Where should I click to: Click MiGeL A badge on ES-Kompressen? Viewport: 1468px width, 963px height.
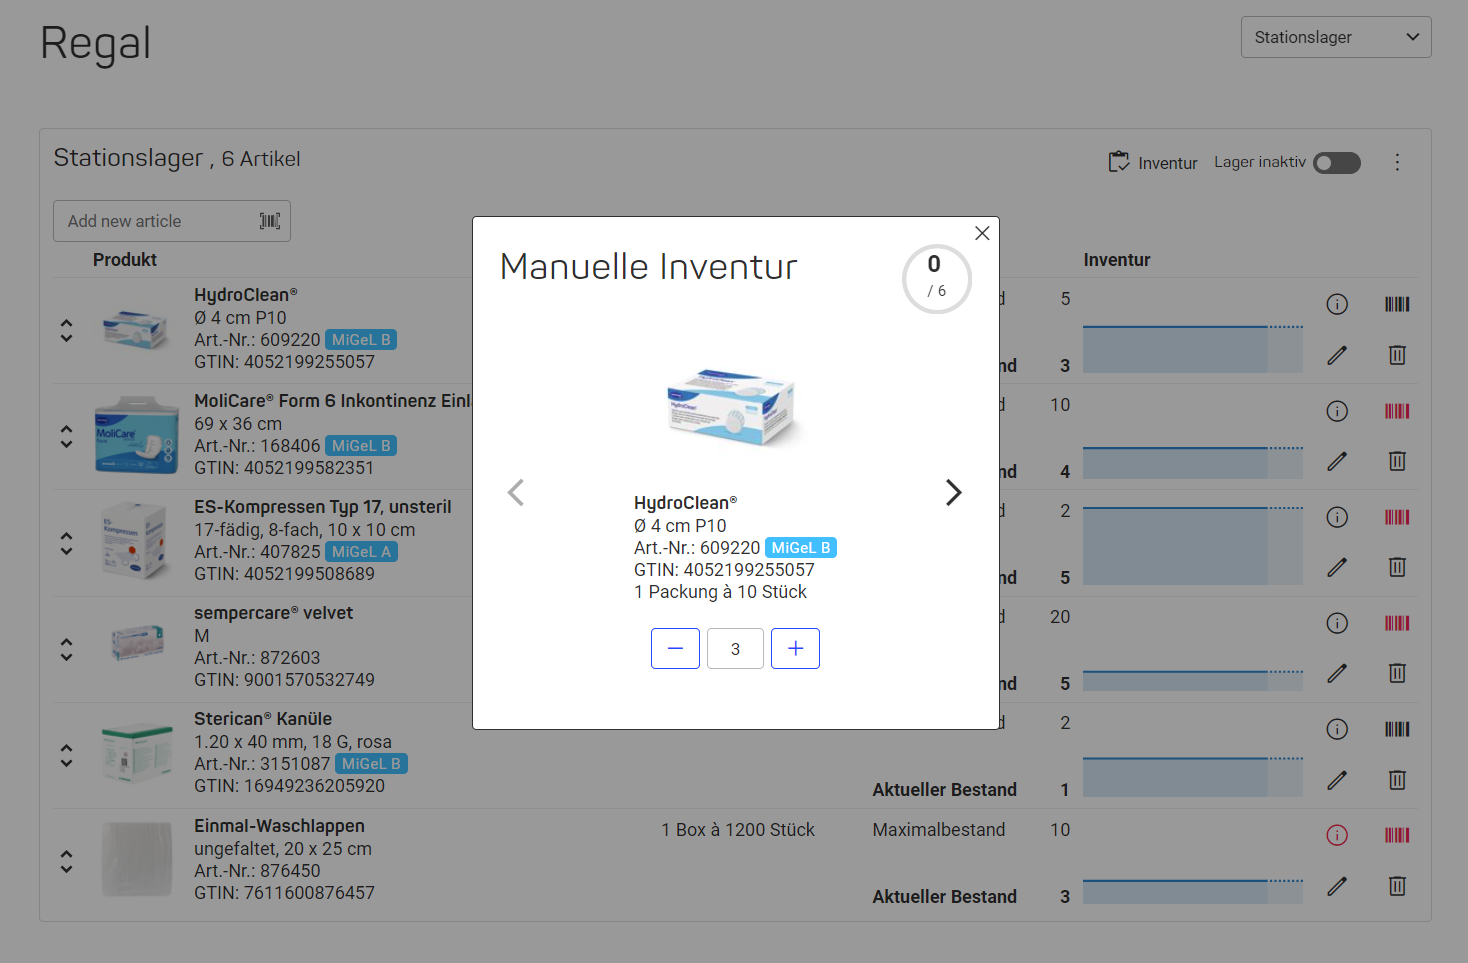(361, 552)
